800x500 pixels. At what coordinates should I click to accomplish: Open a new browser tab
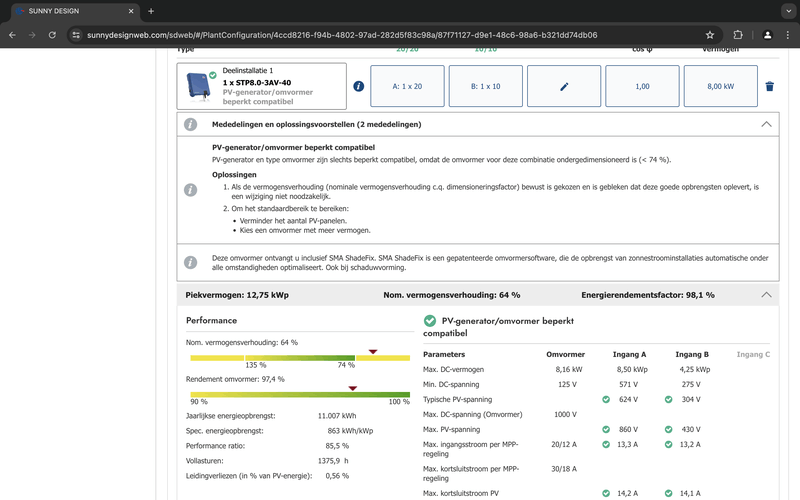click(x=151, y=11)
